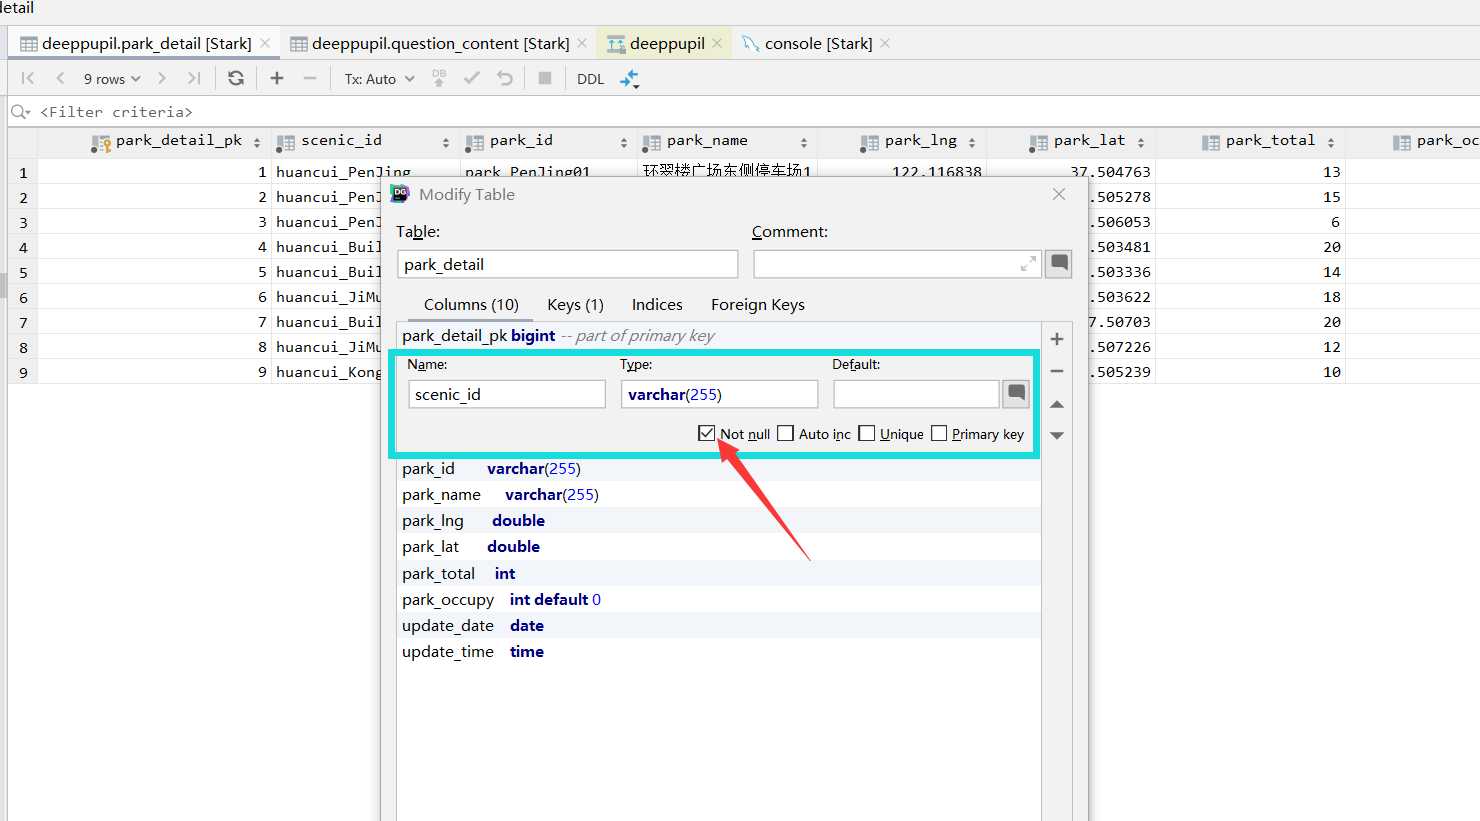The image size is (1480, 821).
Task: Go to previous page of rows
Action: click(60, 78)
